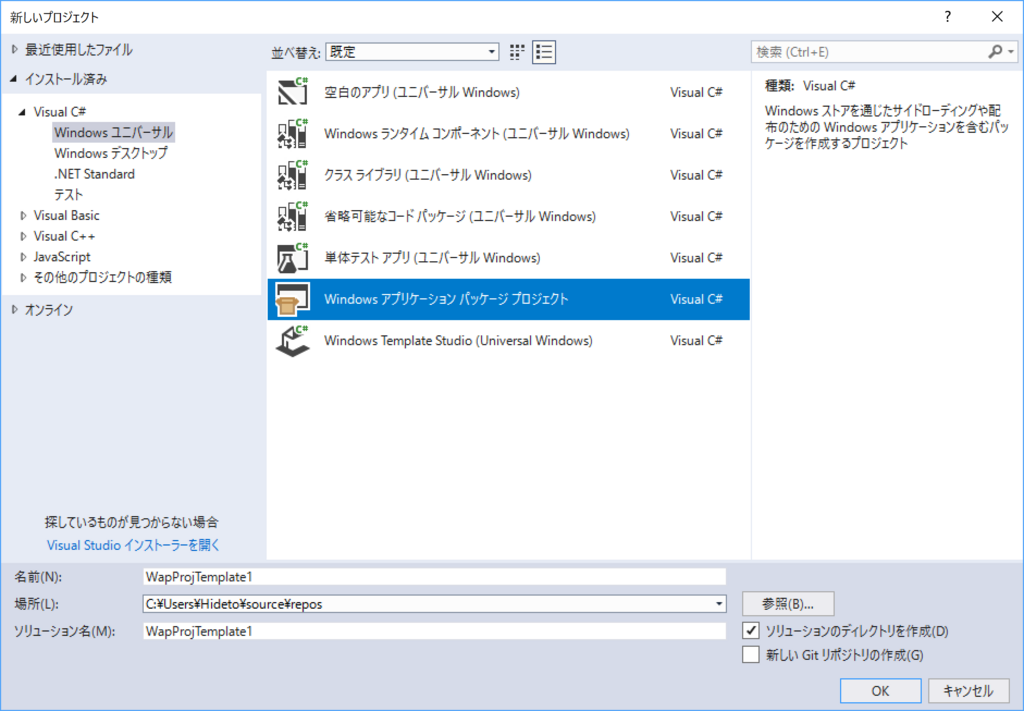
Task: Close the 新しいプロジェクト dialog
Action: pos(997,17)
